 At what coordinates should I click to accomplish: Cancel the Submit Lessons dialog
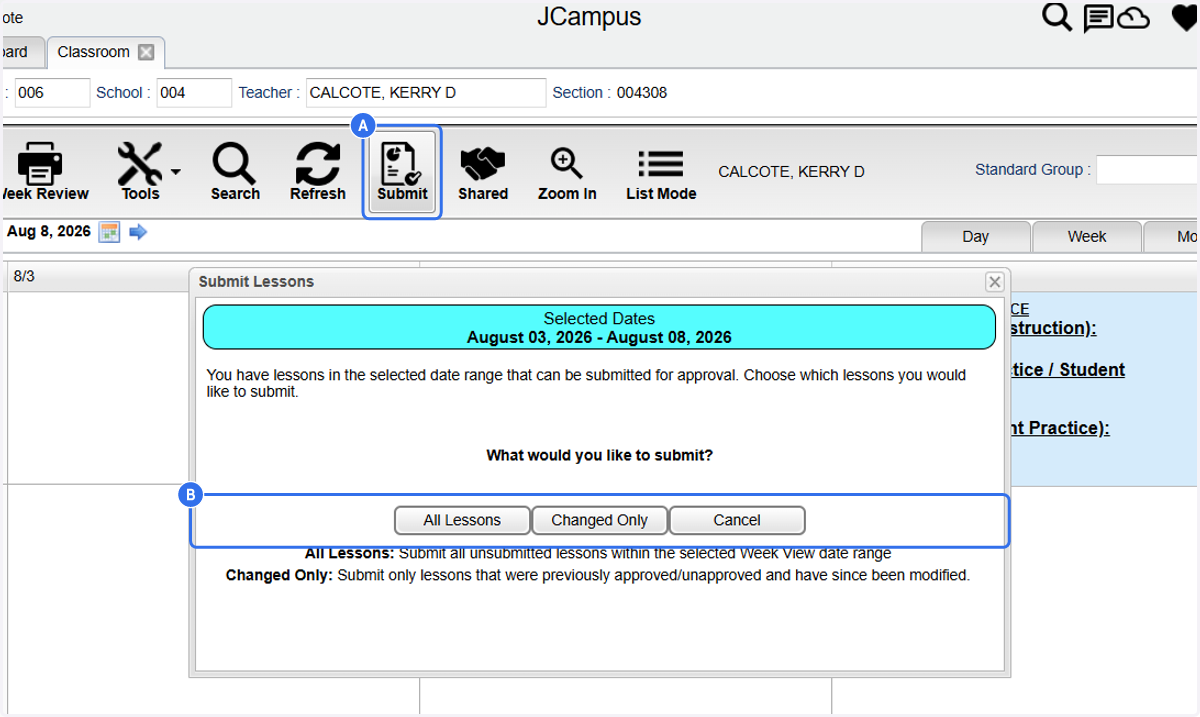click(x=737, y=520)
